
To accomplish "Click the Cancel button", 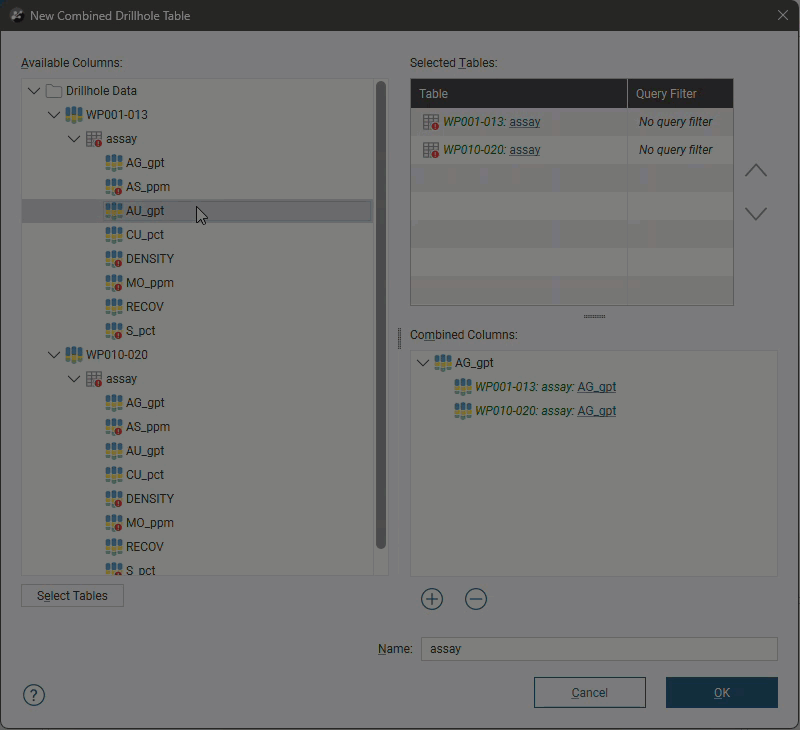I will pos(589,692).
